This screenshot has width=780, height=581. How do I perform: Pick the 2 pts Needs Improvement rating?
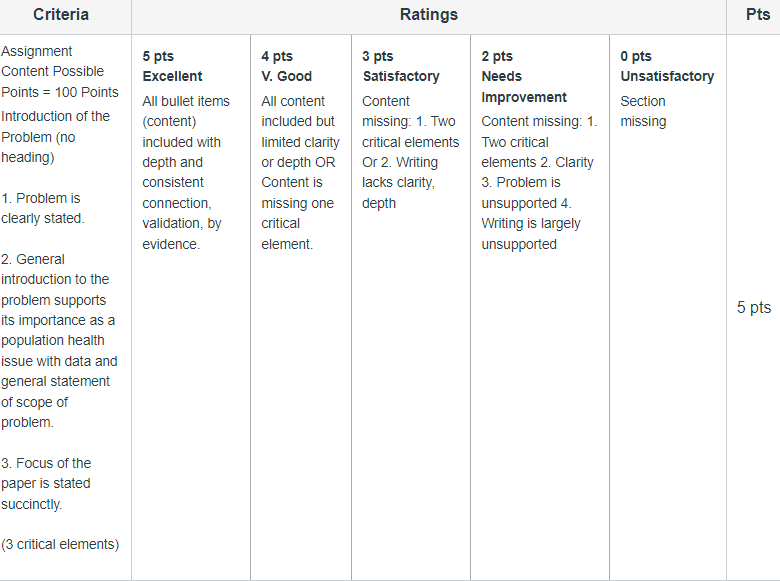[540, 307]
